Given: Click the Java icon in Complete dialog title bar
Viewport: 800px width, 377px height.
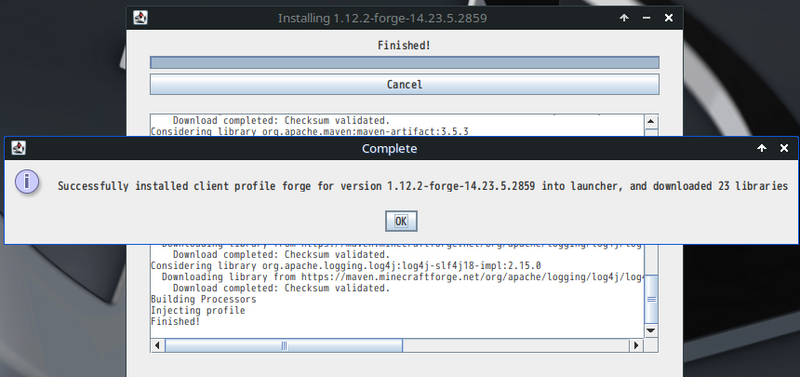Looking at the screenshot, I should (x=18, y=148).
